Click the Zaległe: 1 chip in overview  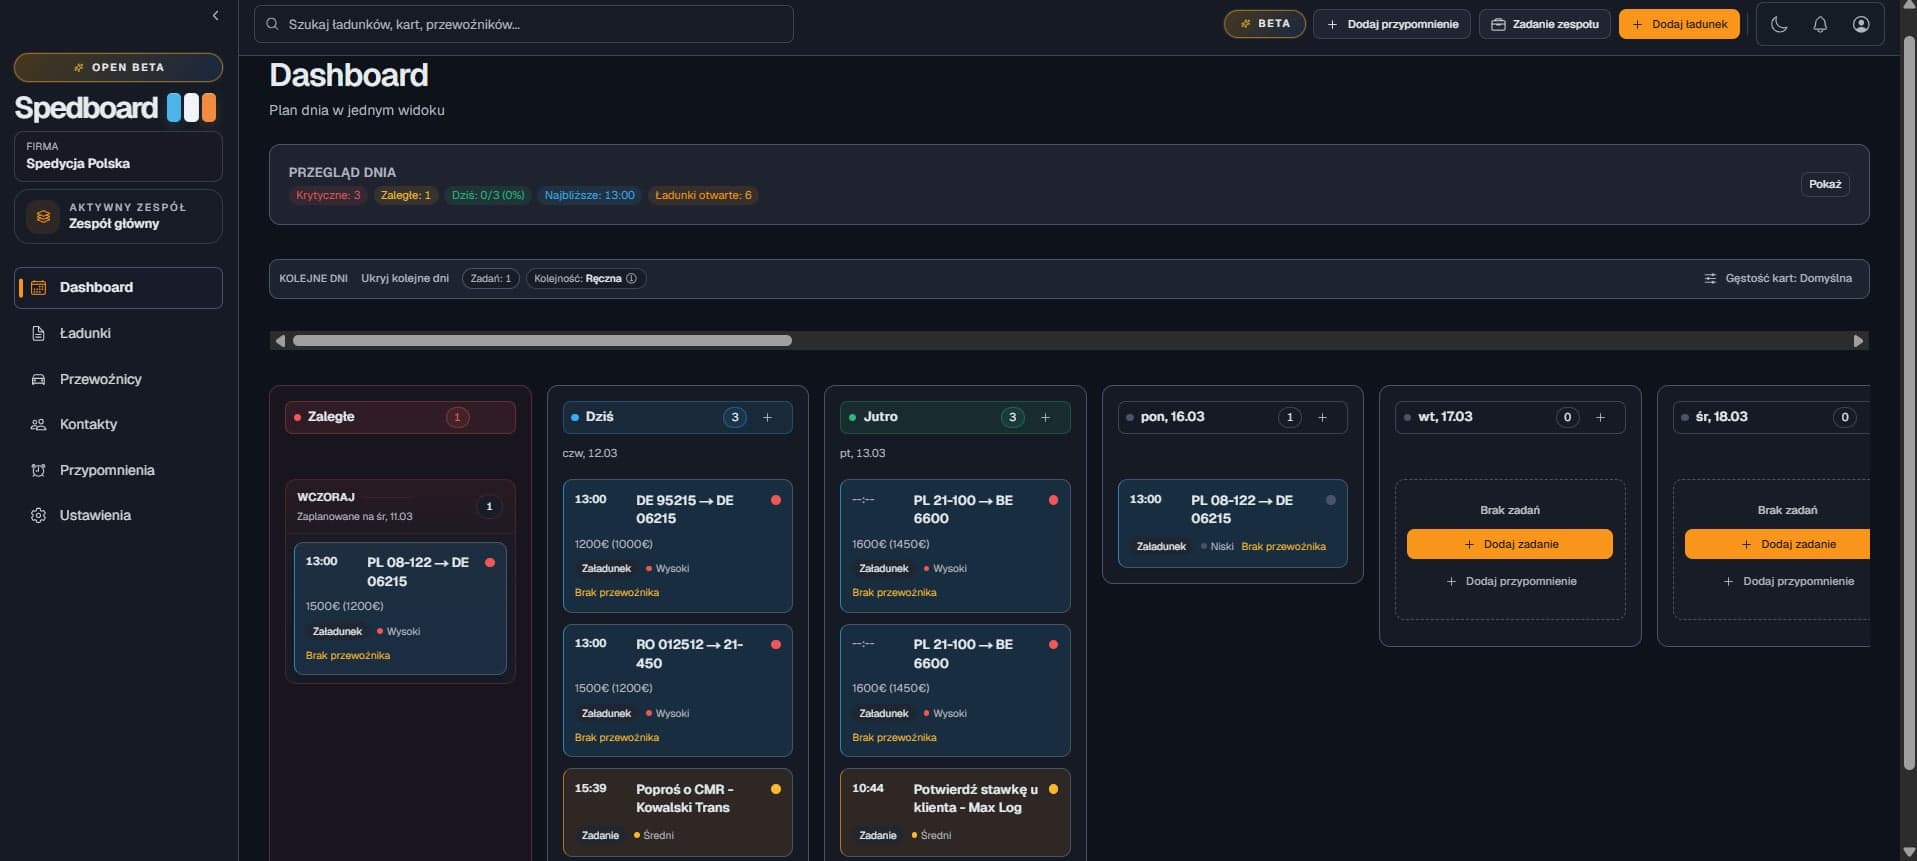405,195
